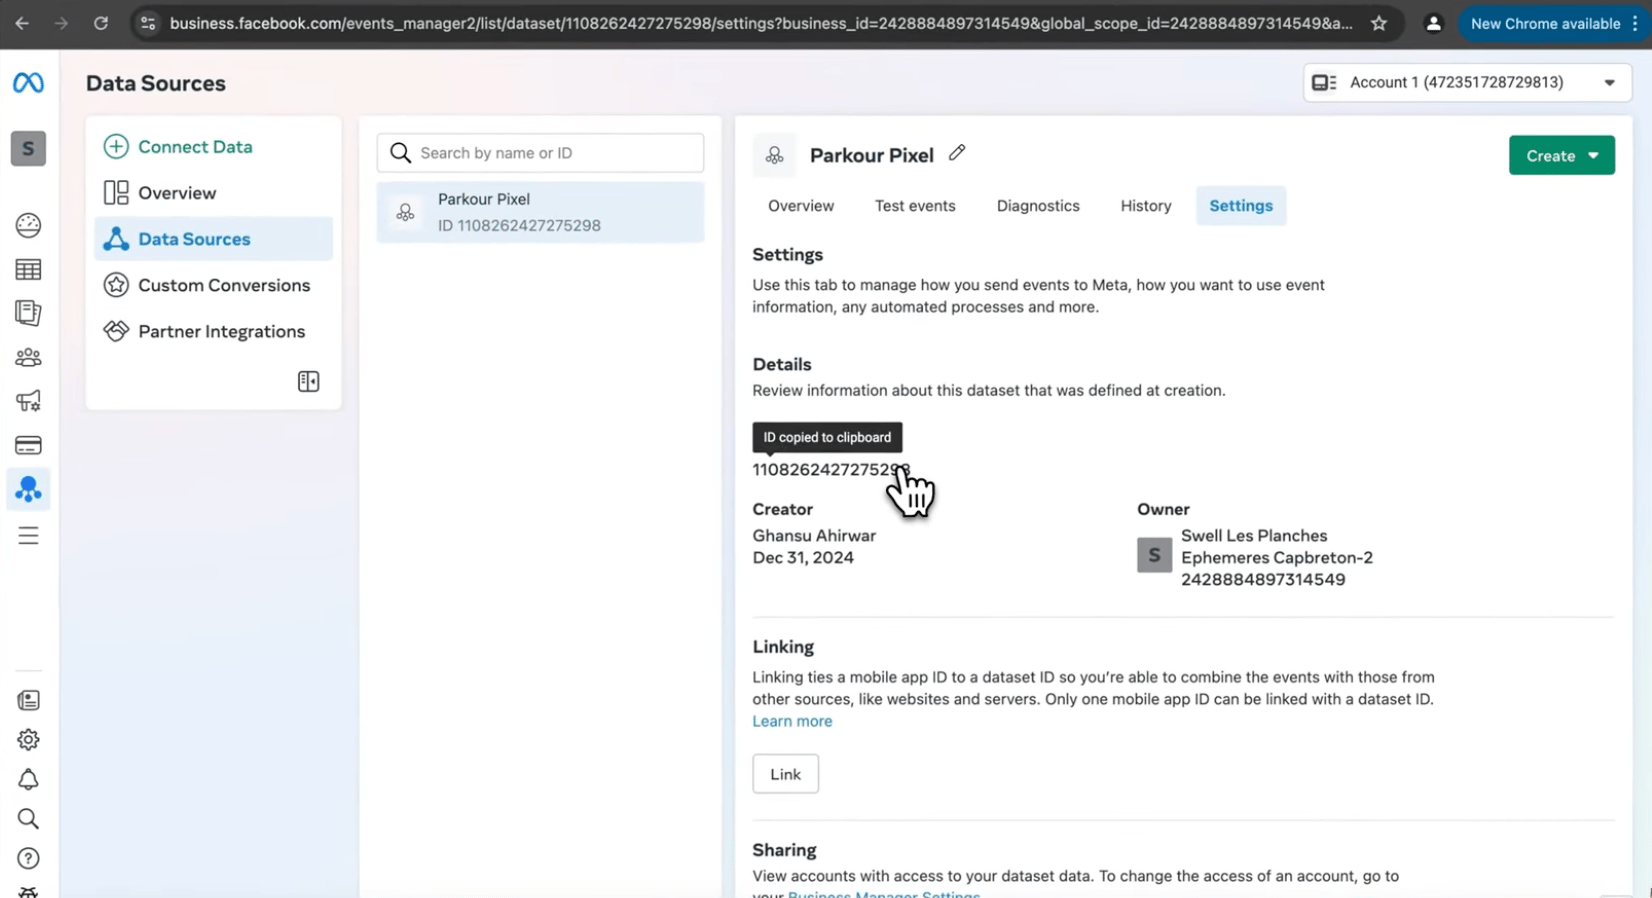Viewport: 1652px width, 898px height.
Task: Open the dashboard gauge icon in sidebar
Action: coord(28,226)
